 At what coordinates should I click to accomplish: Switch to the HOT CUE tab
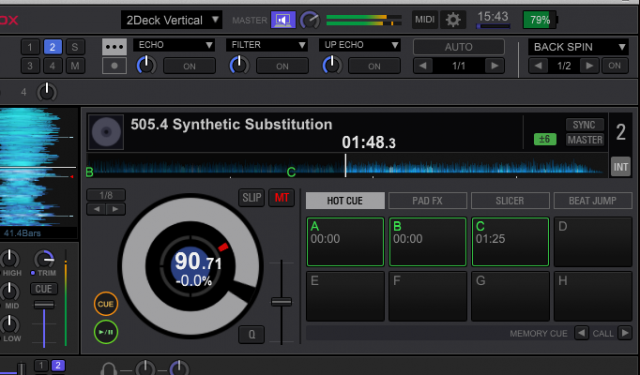pos(345,200)
